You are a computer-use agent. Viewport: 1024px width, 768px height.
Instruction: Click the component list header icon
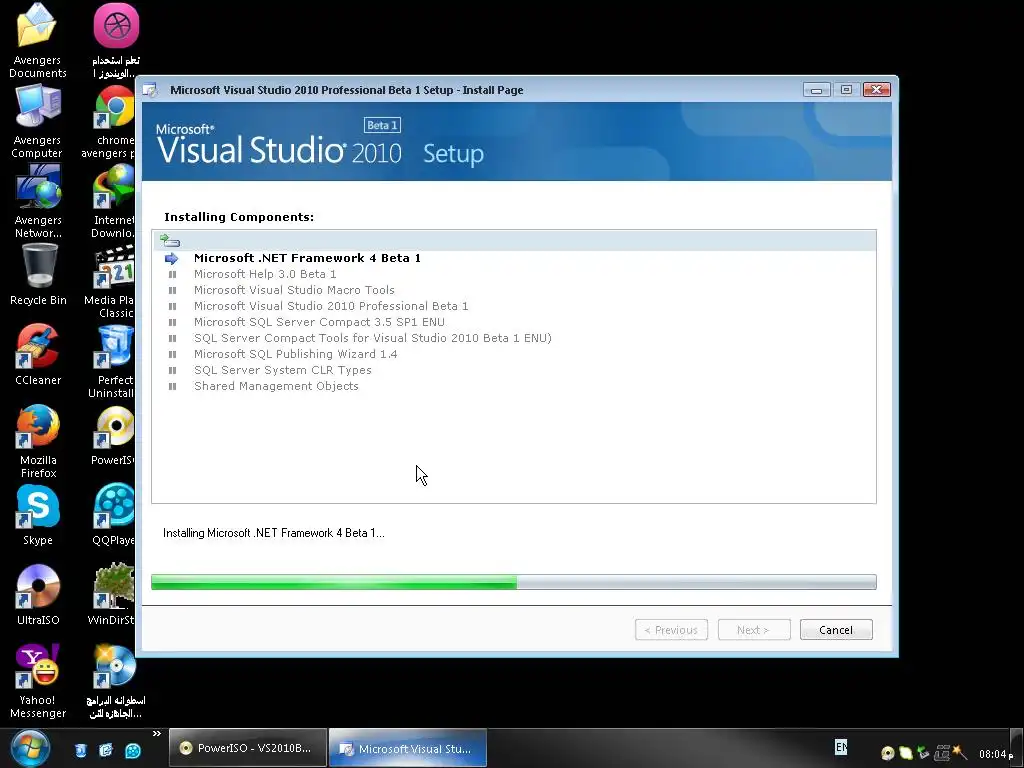[169, 241]
